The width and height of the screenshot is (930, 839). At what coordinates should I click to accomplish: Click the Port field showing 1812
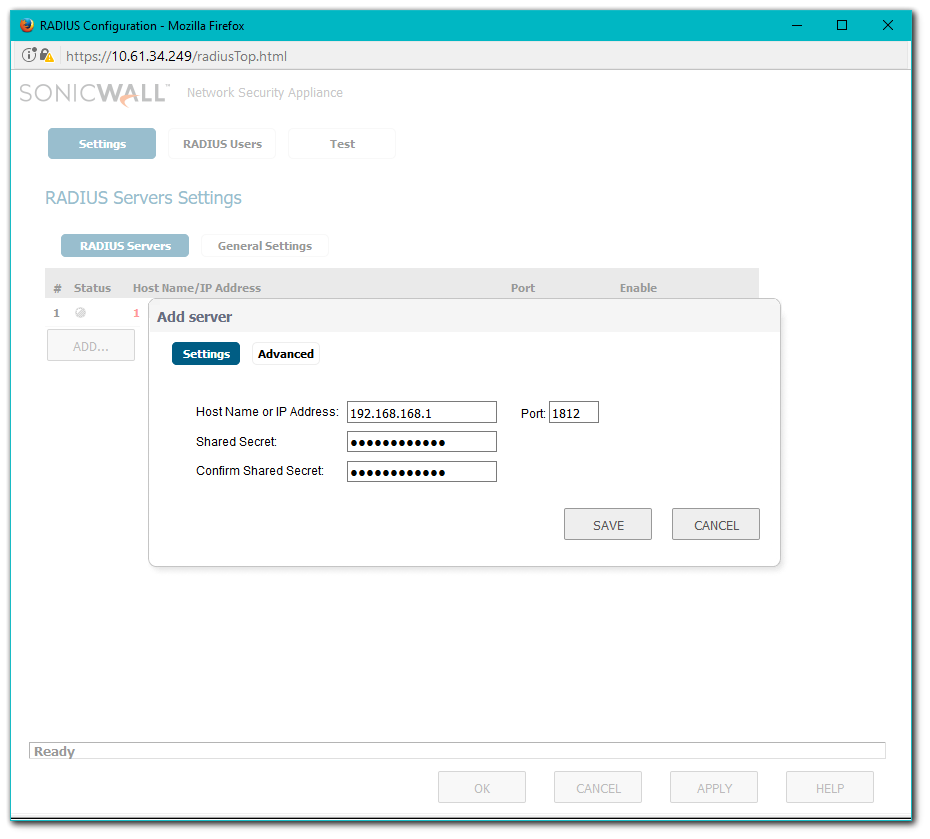pos(573,413)
